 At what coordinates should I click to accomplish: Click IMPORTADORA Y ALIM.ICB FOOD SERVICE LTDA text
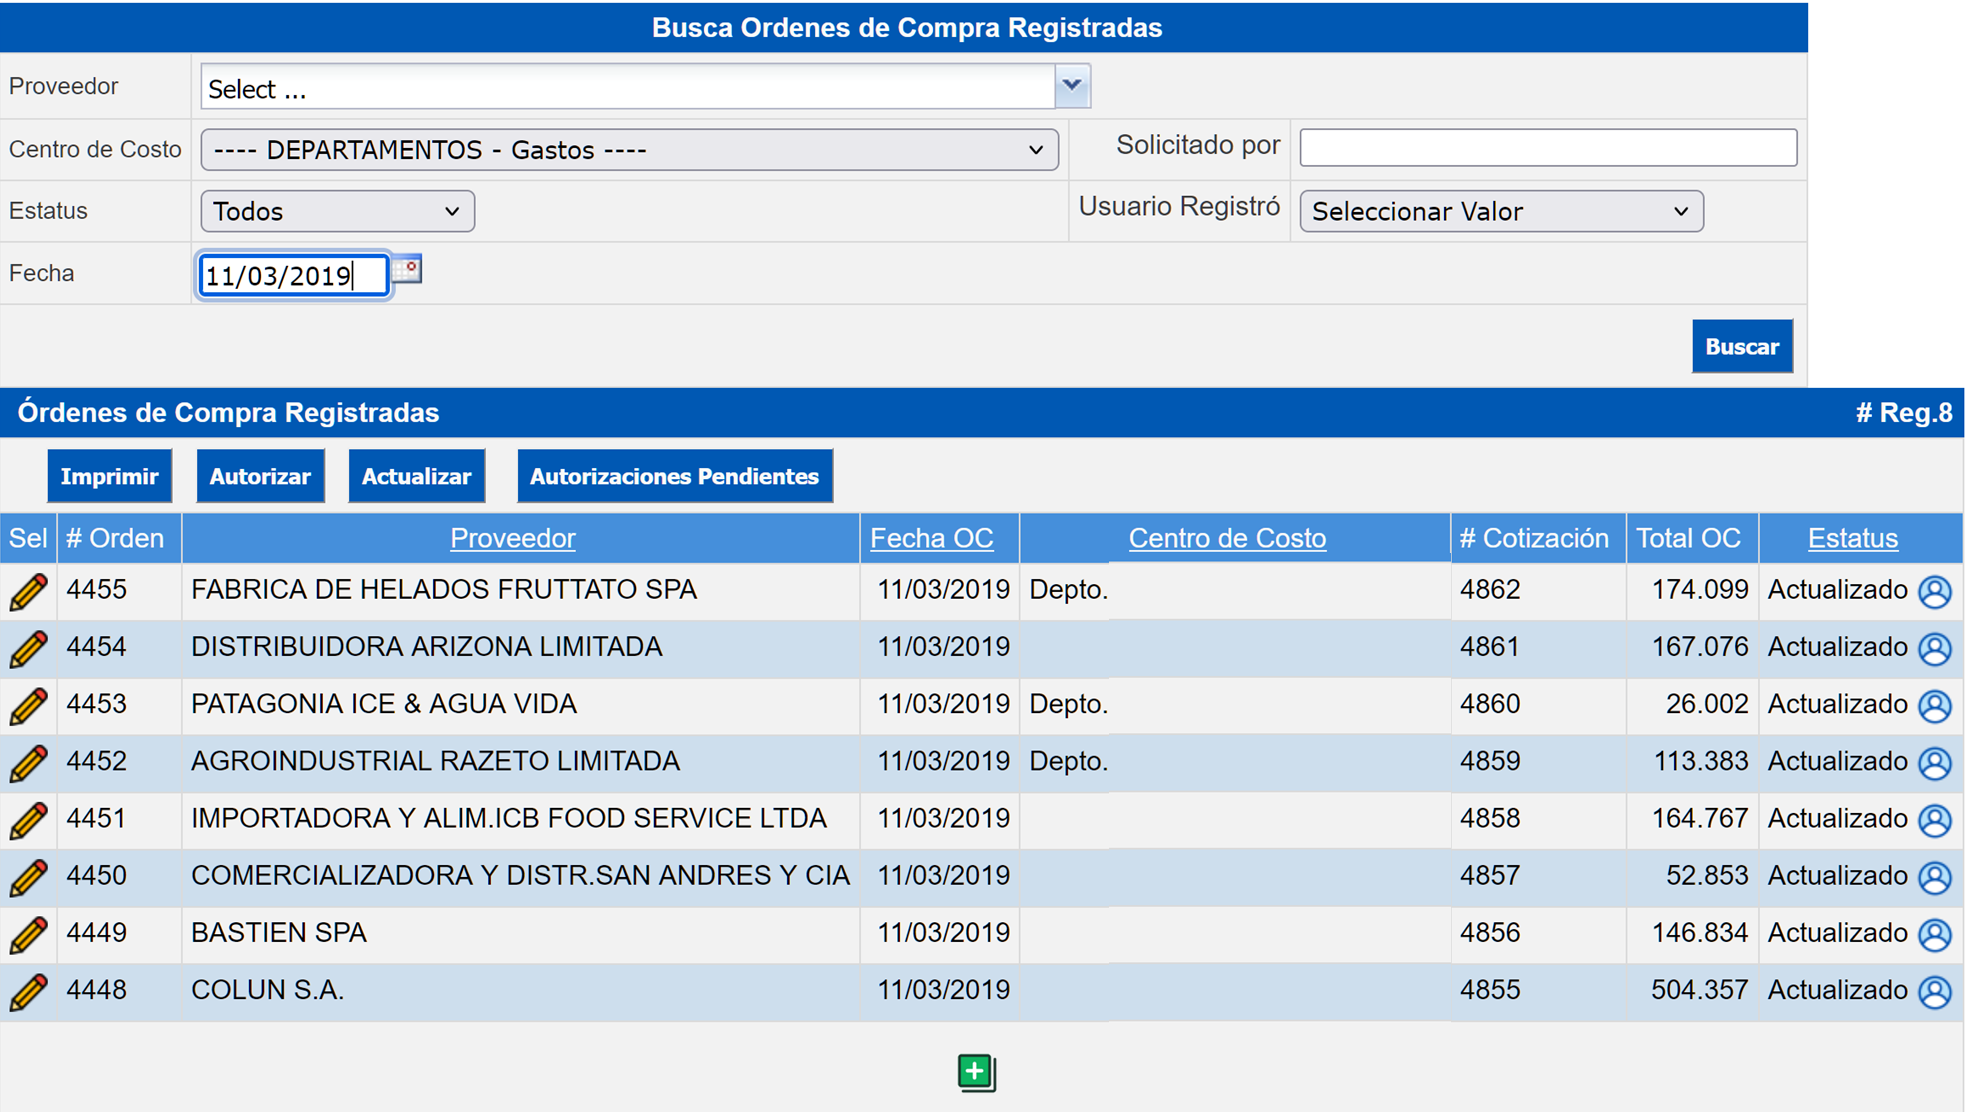(x=509, y=818)
